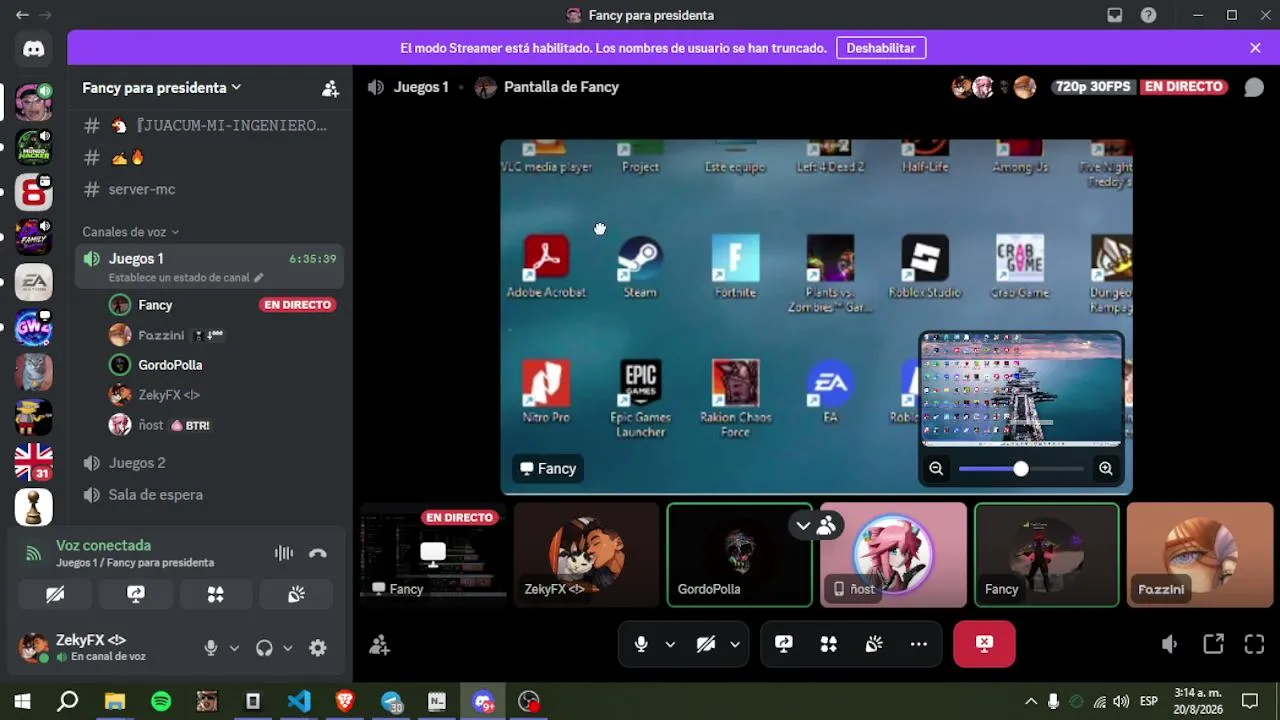1280x720 pixels.
Task: Open Brave browser from the taskbar
Action: pyautogui.click(x=345, y=701)
